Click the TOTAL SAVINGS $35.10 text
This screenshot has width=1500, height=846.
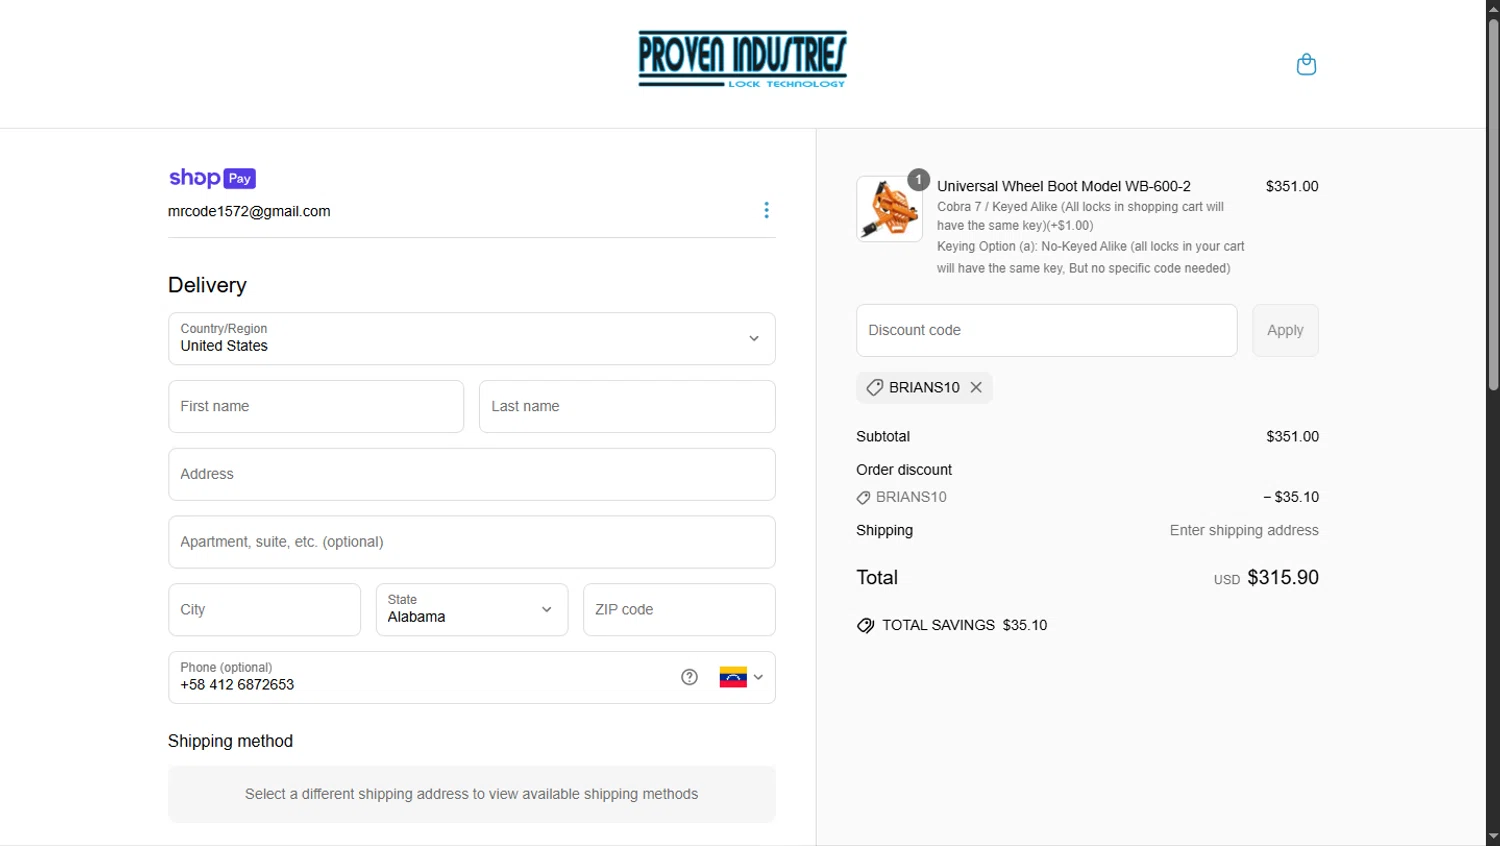click(x=964, y=625)
